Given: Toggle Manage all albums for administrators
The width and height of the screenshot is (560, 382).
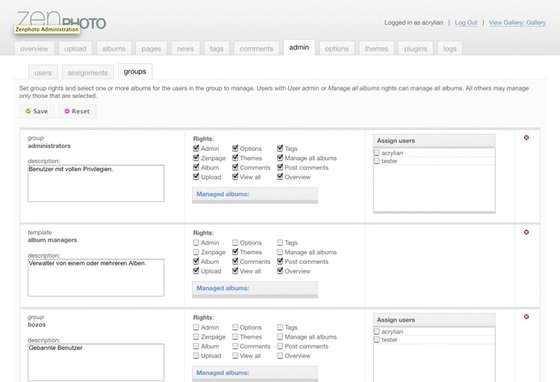Looking at the screenshot, I should [x=280, y=158].
